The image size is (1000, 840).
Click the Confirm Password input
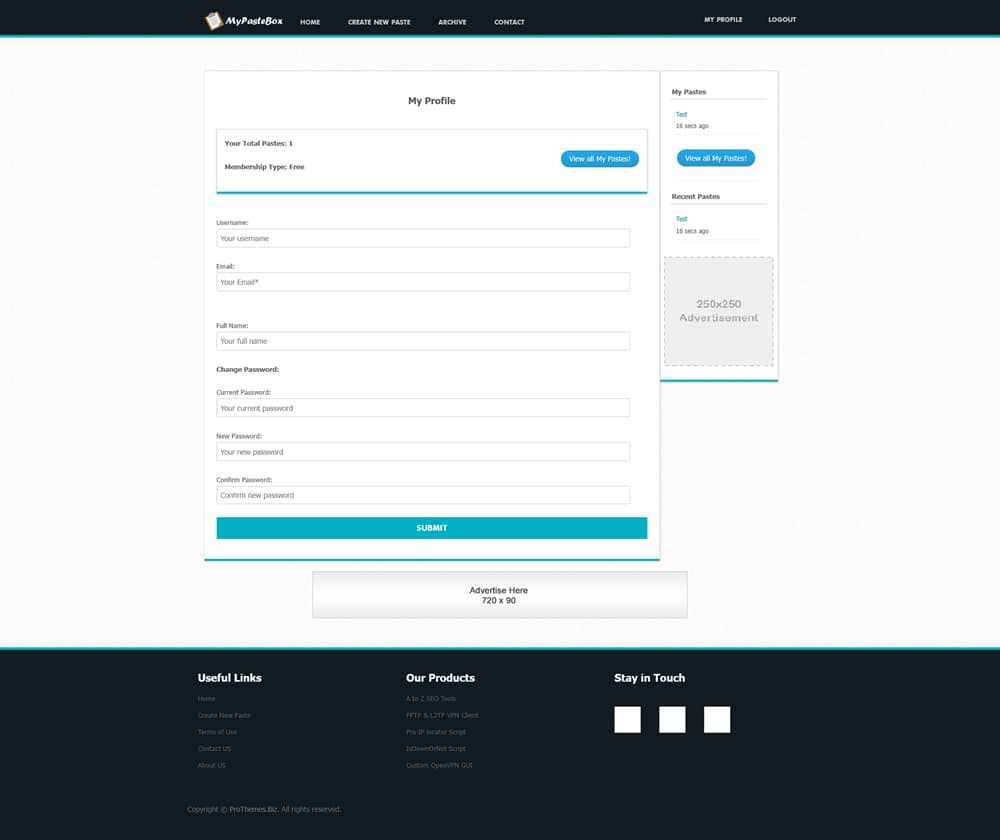coord(423,495)
